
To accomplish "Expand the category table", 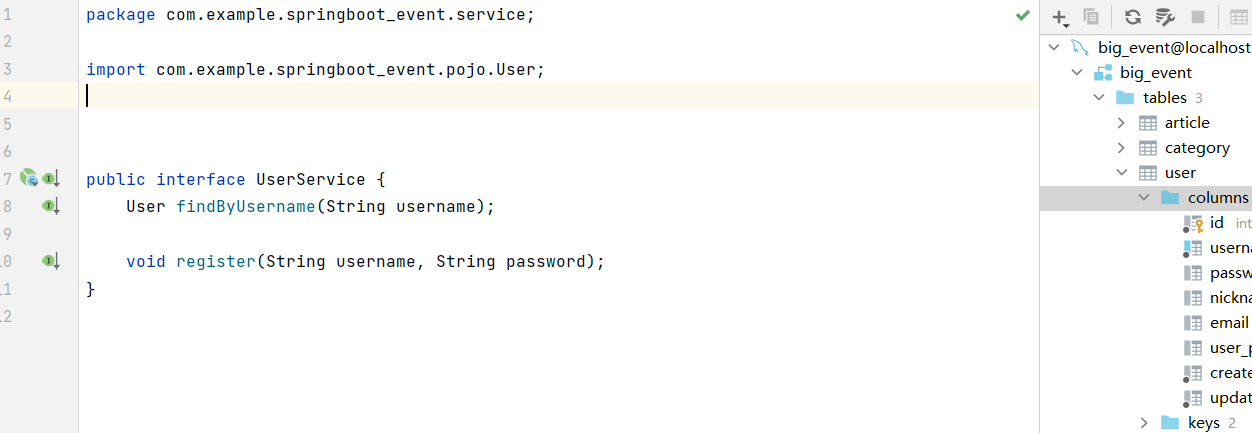I will click(x=1121, y=147).
